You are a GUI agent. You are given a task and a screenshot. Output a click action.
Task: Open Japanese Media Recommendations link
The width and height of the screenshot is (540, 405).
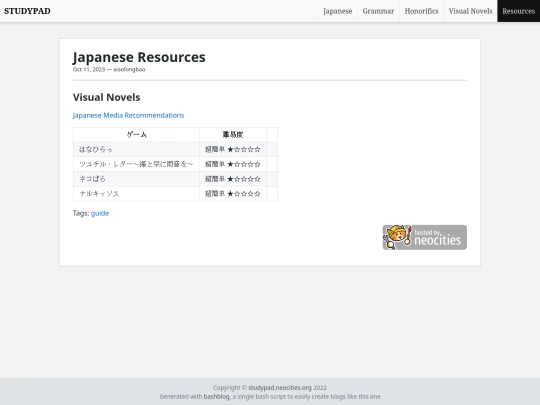pyautogui.click(x=128, y=115)
